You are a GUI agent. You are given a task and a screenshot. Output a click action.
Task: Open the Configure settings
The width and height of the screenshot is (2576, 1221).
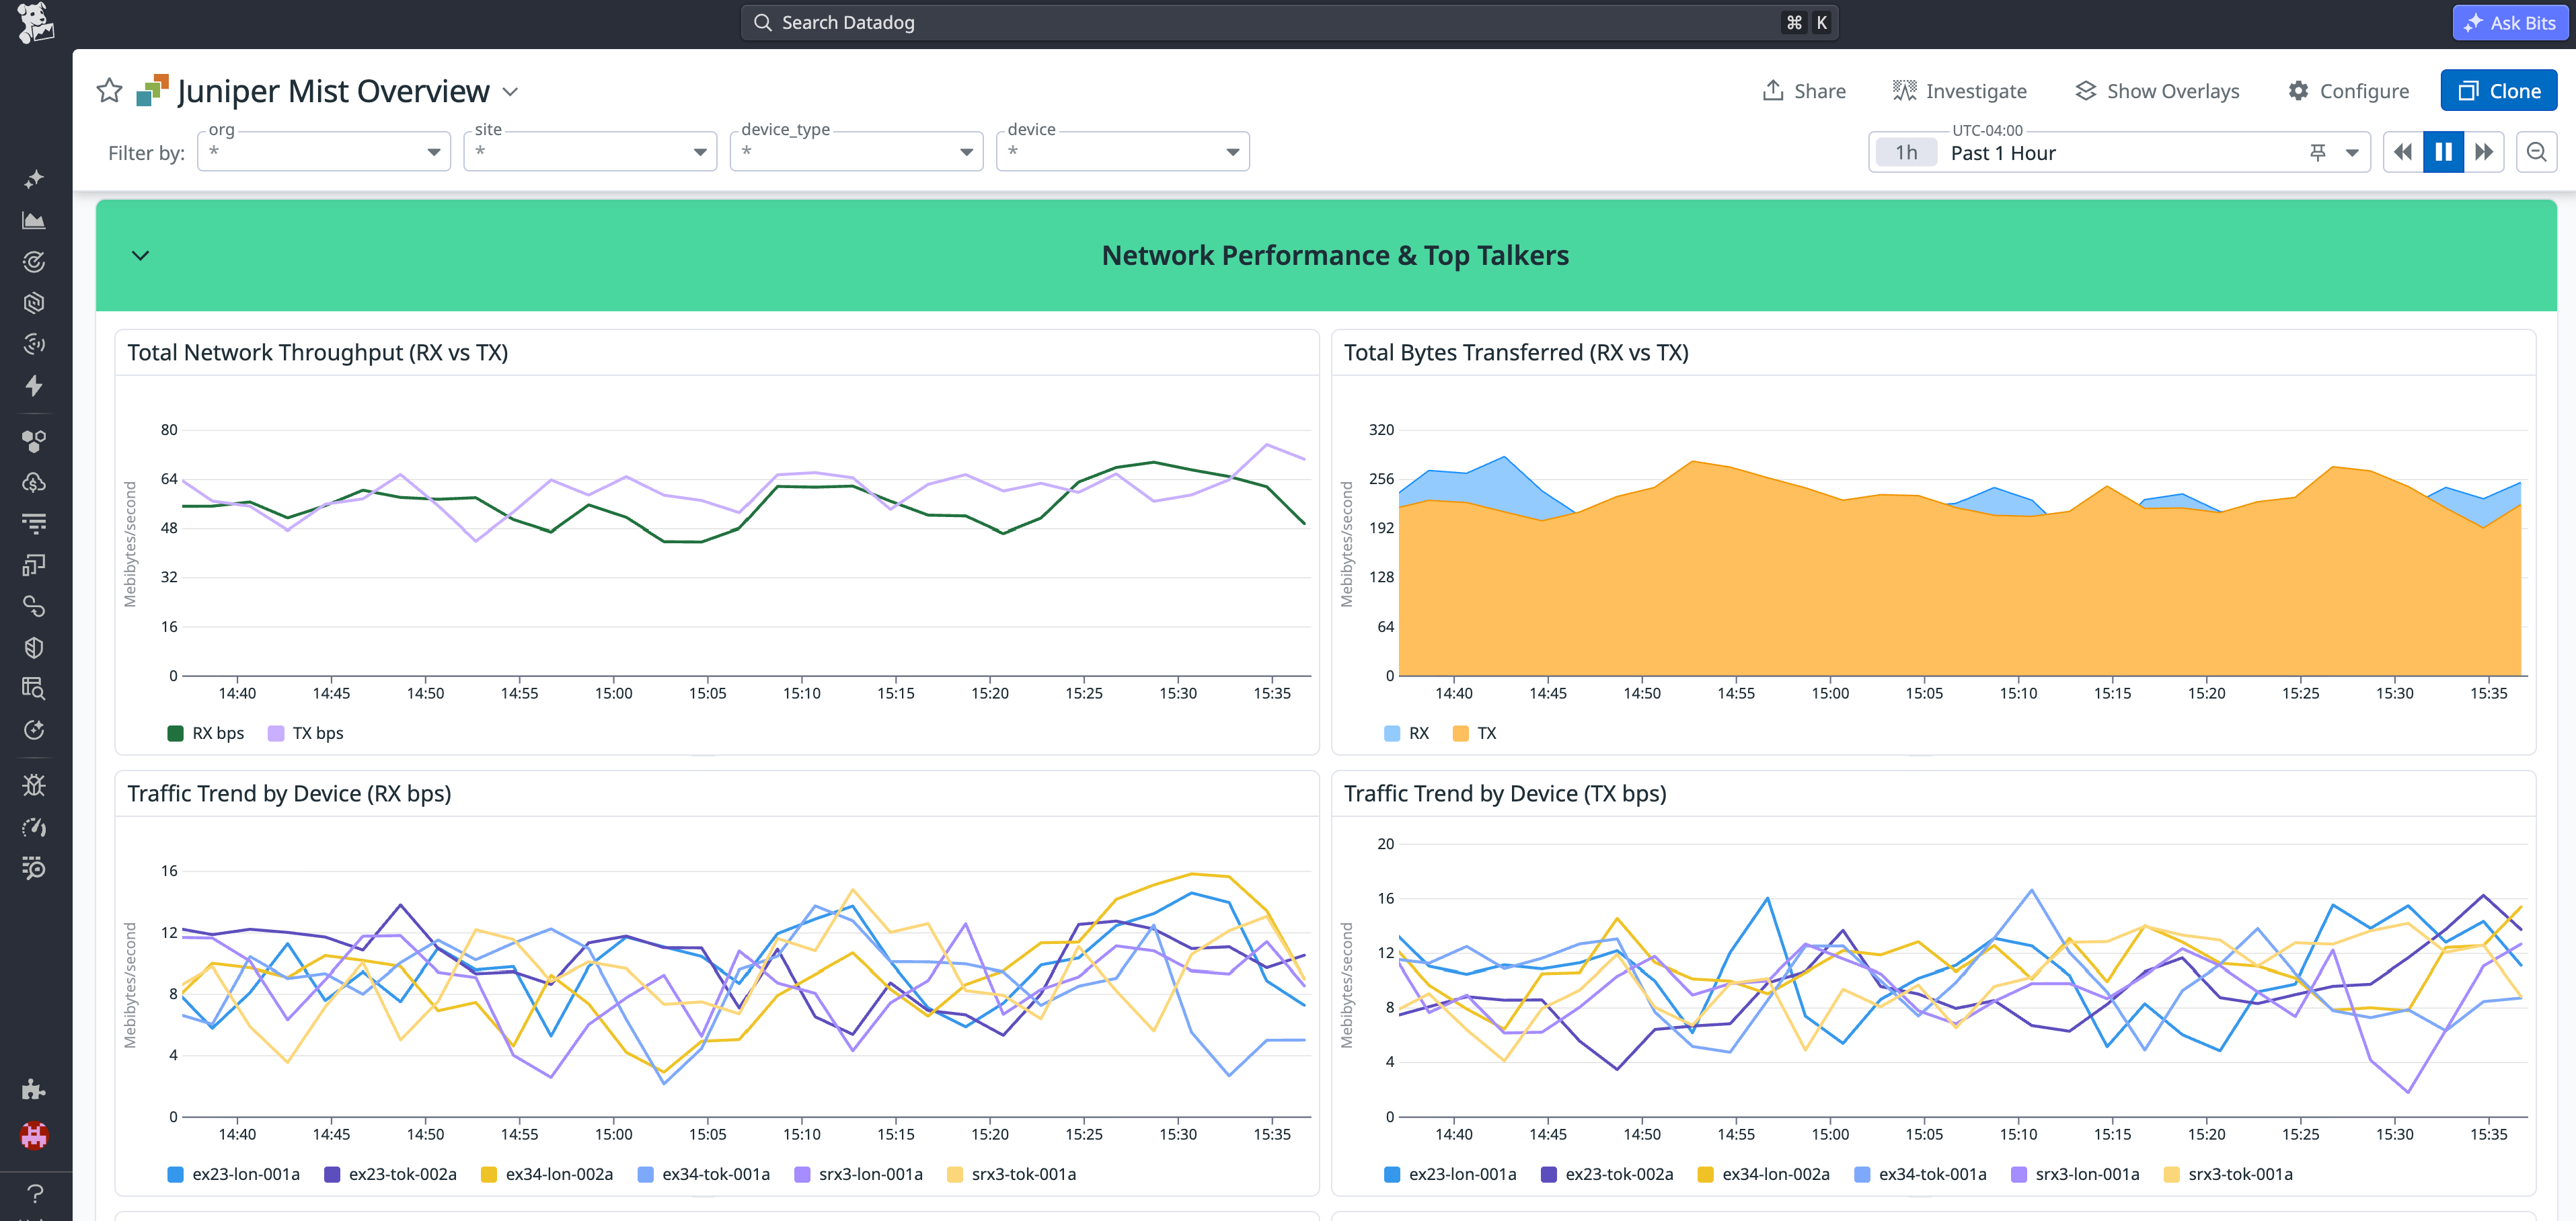coord(2348,91)
